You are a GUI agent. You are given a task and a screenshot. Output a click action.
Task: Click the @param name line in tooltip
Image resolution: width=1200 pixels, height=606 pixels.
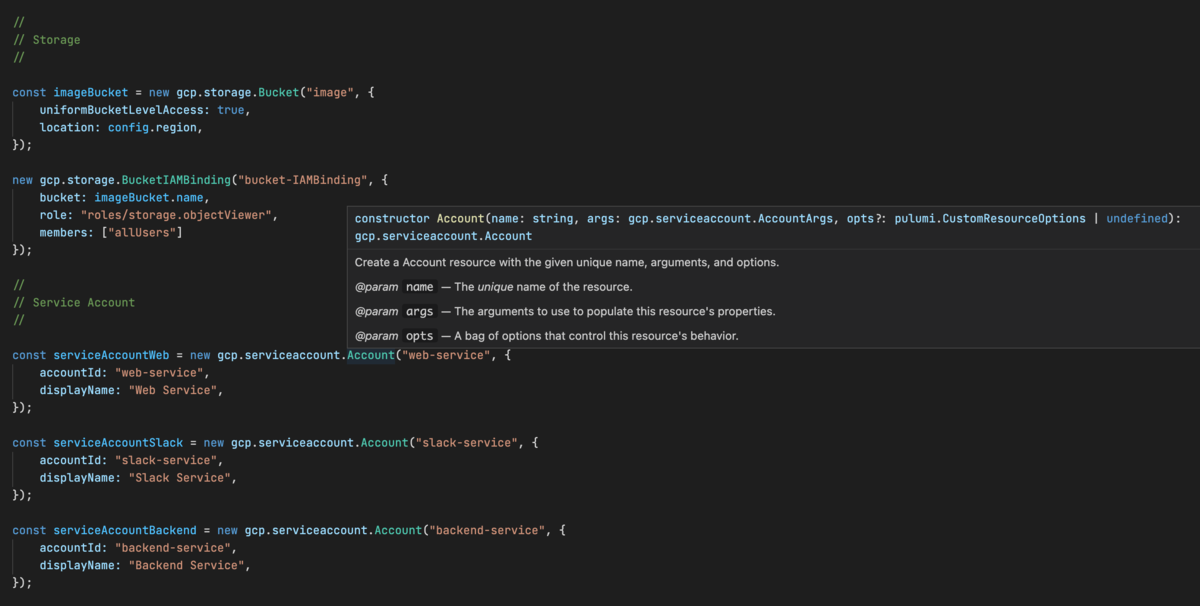click(493, 287)
